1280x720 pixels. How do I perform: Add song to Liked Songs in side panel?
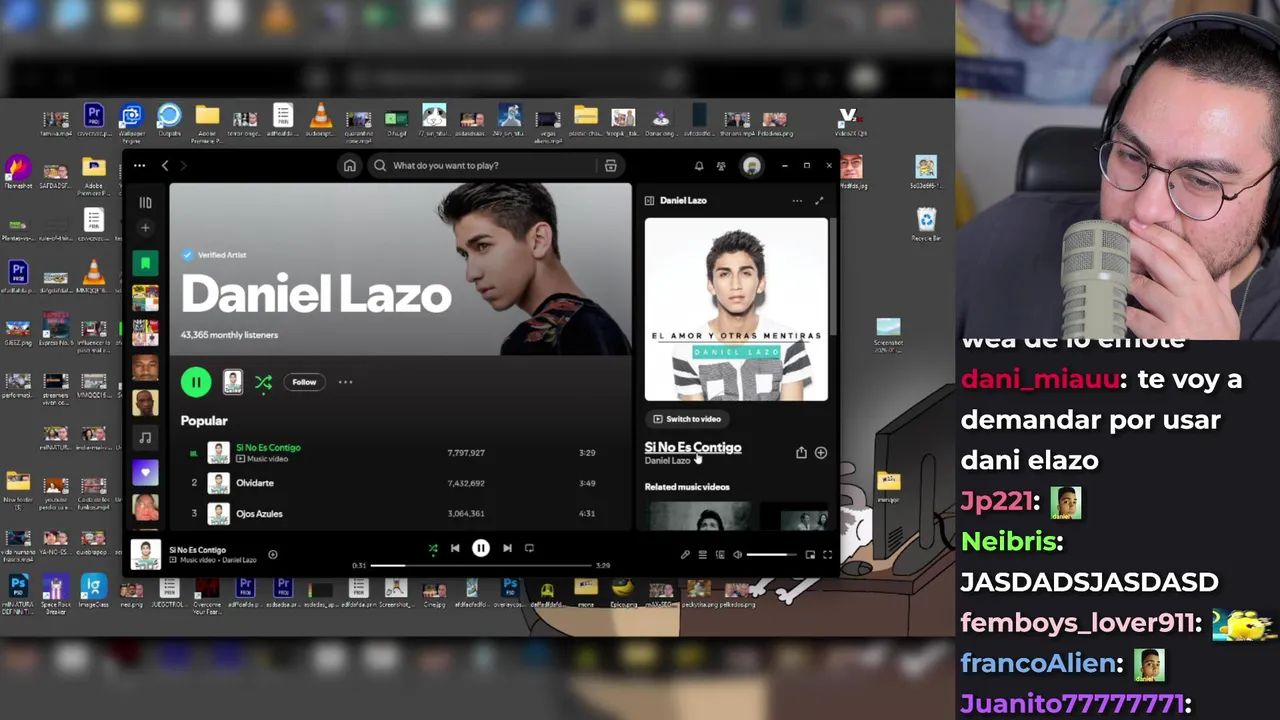[821, 453]
